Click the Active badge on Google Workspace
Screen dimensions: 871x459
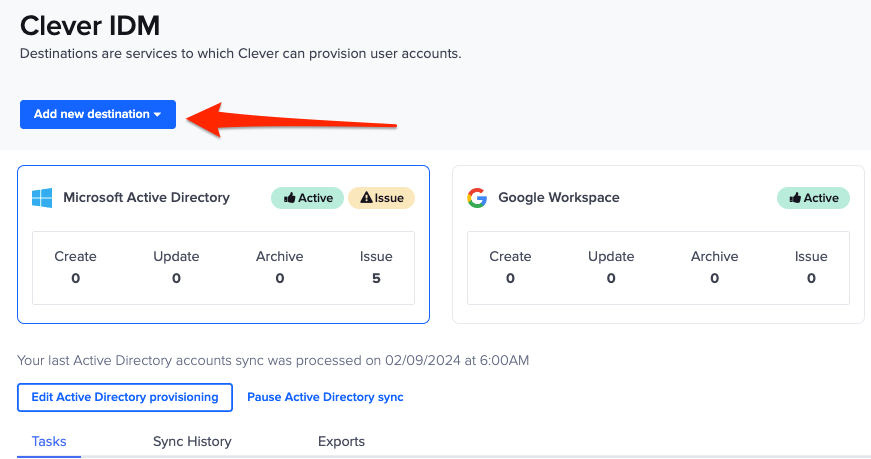[813, 198]
